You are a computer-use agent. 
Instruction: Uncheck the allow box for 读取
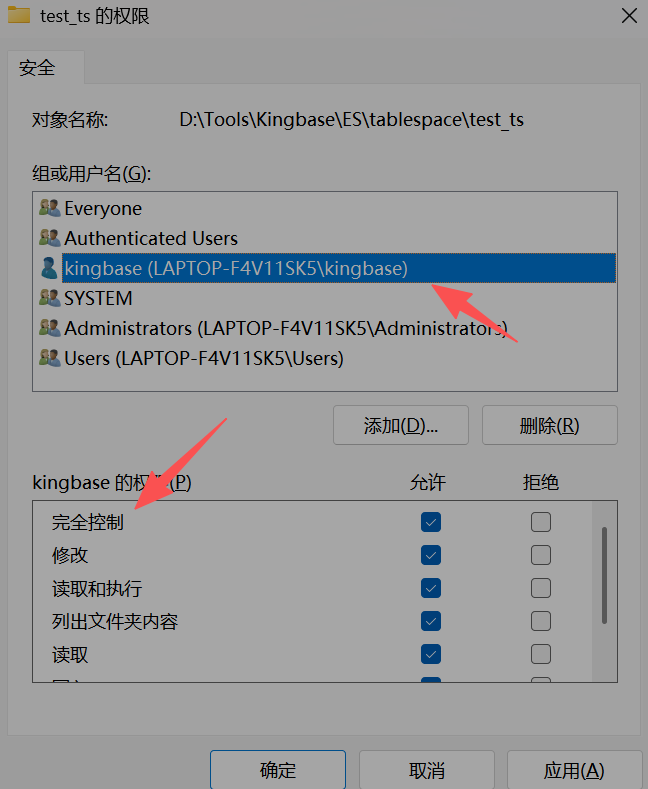coord(431,654)
